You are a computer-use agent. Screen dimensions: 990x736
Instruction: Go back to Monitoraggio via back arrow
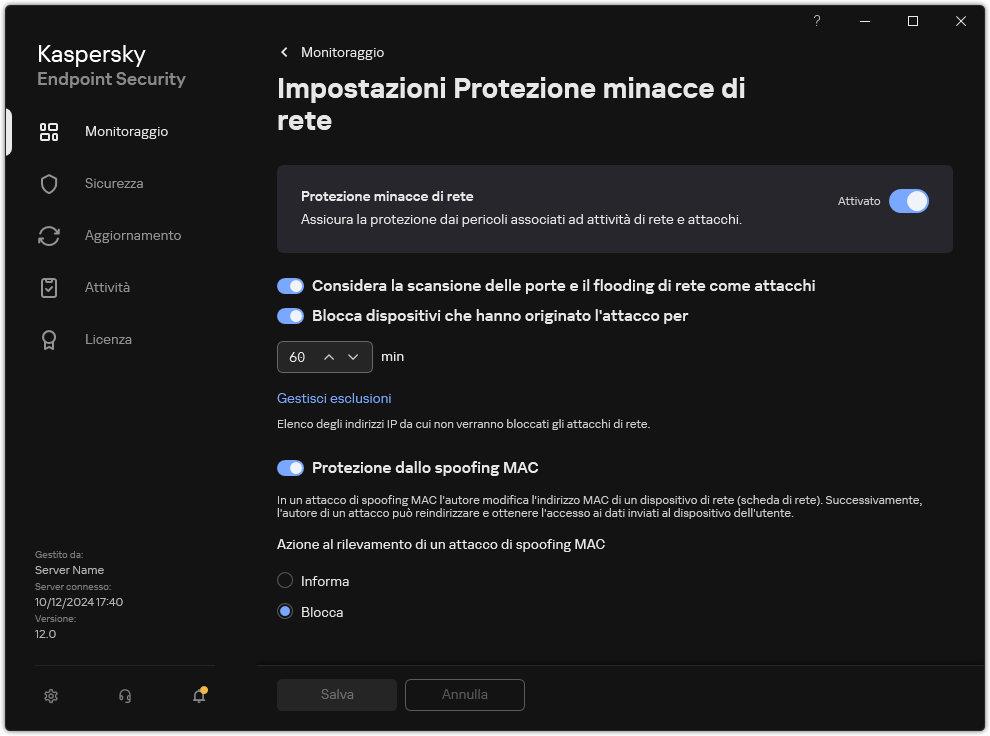284,52
